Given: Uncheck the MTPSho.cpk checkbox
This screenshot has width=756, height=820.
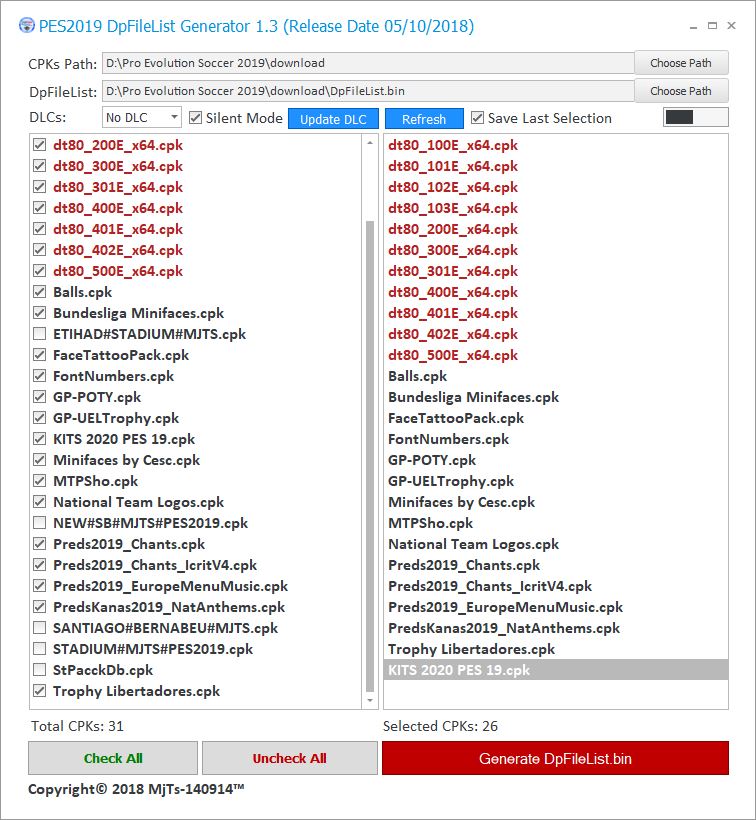Looking at the screenshot, I should tap(40, 481).
